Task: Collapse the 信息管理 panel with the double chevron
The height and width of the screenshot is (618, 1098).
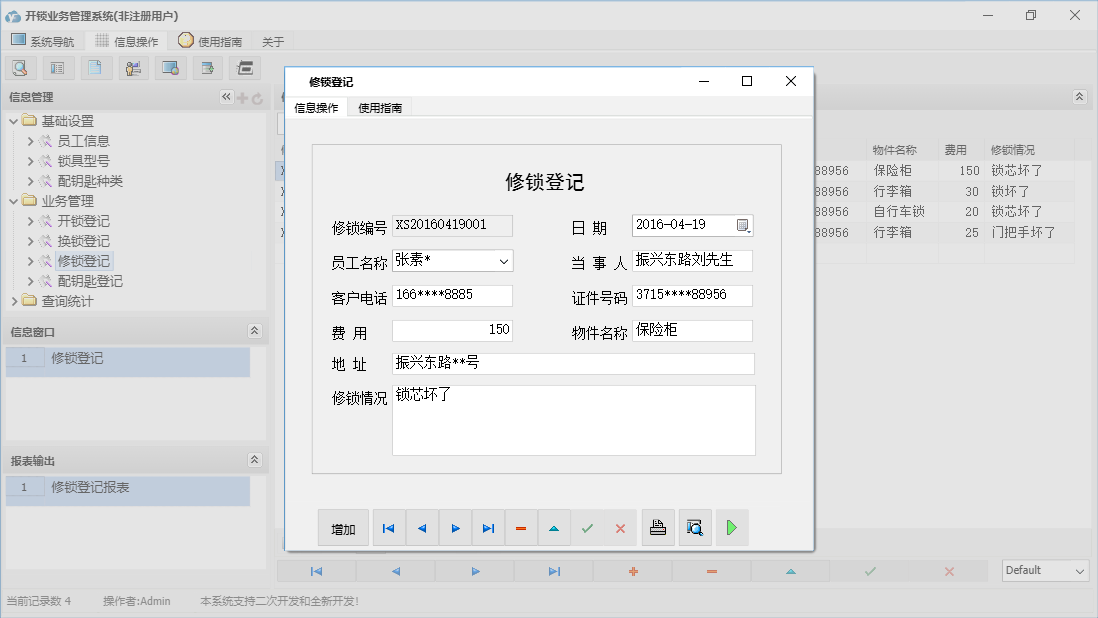Action: [x=226, y=97]
